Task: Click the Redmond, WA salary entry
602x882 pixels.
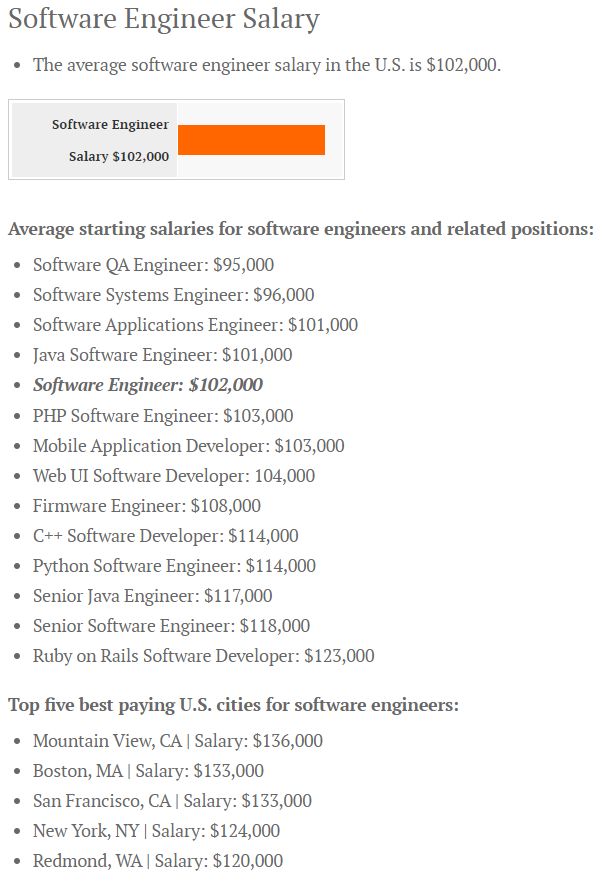Action: coord(157,861)
